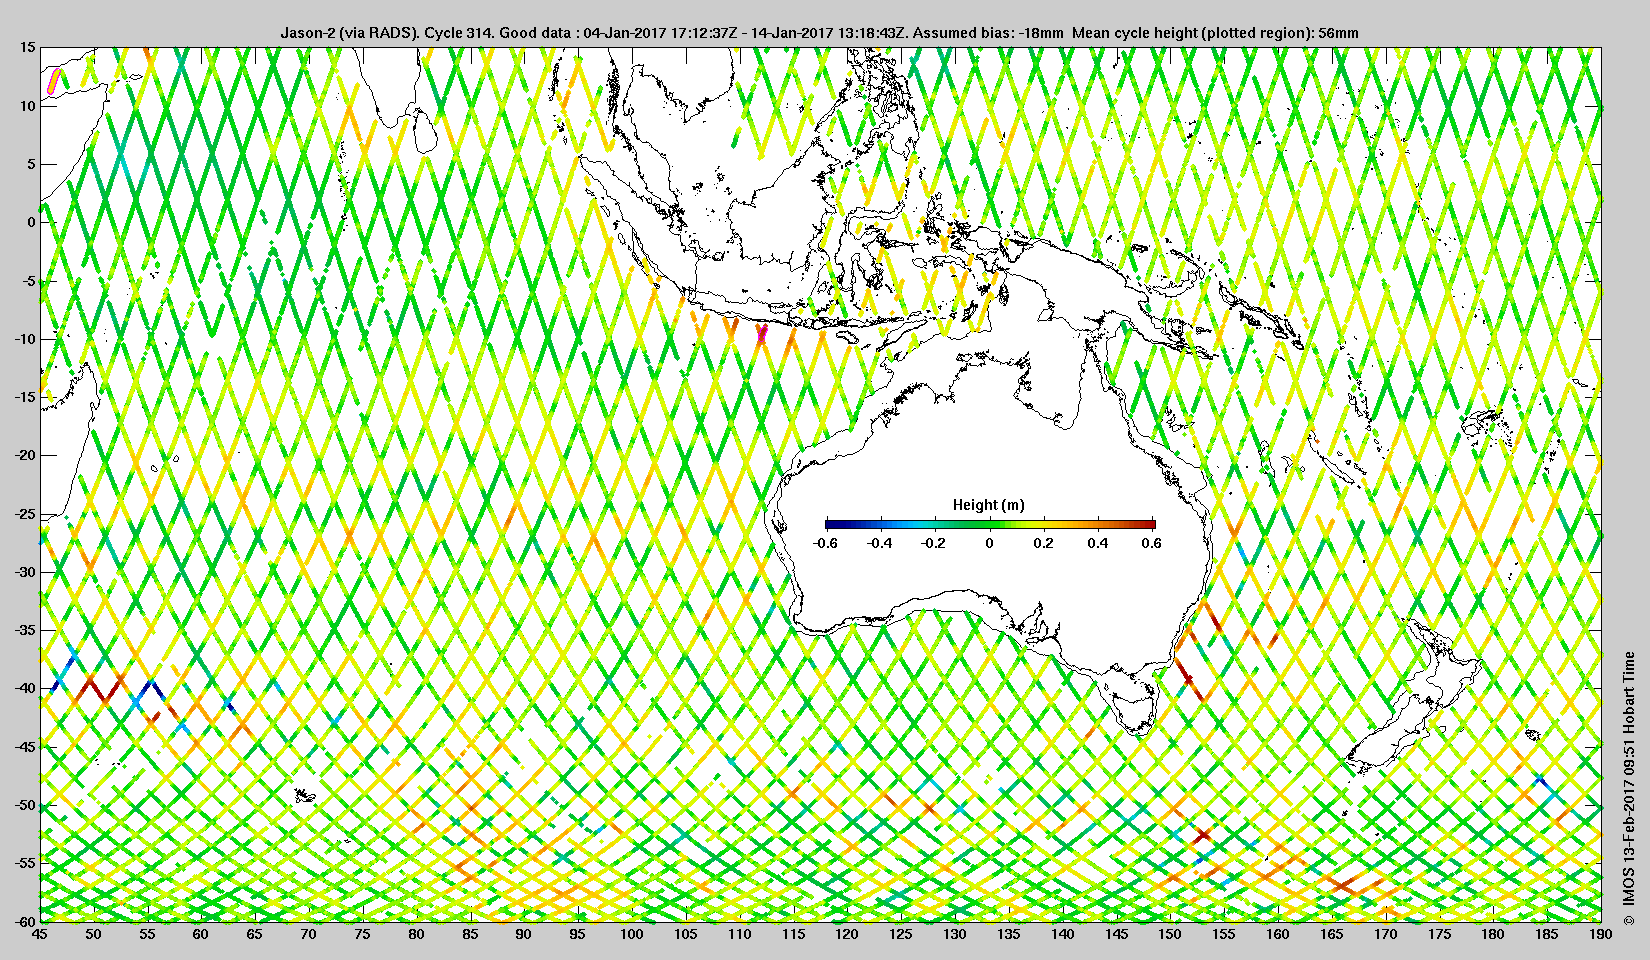This screenshot has height=960, width=1650.
Task: Click latitude tick label -60 on left axis
Action: (25, 921)
